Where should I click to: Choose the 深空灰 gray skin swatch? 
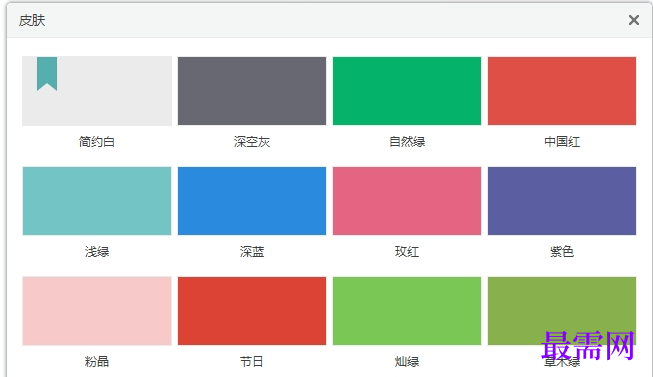[252, 91]
